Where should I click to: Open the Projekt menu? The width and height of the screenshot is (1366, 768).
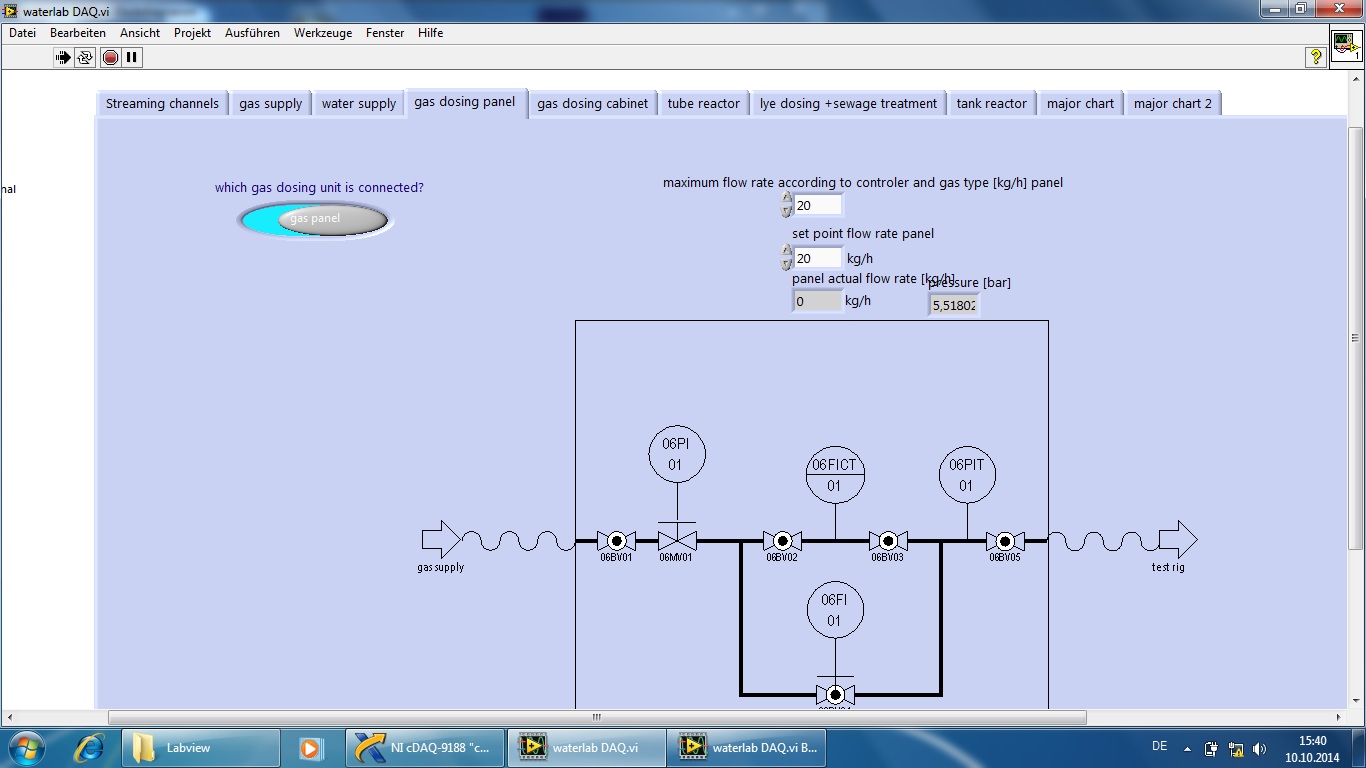[192, 33]
